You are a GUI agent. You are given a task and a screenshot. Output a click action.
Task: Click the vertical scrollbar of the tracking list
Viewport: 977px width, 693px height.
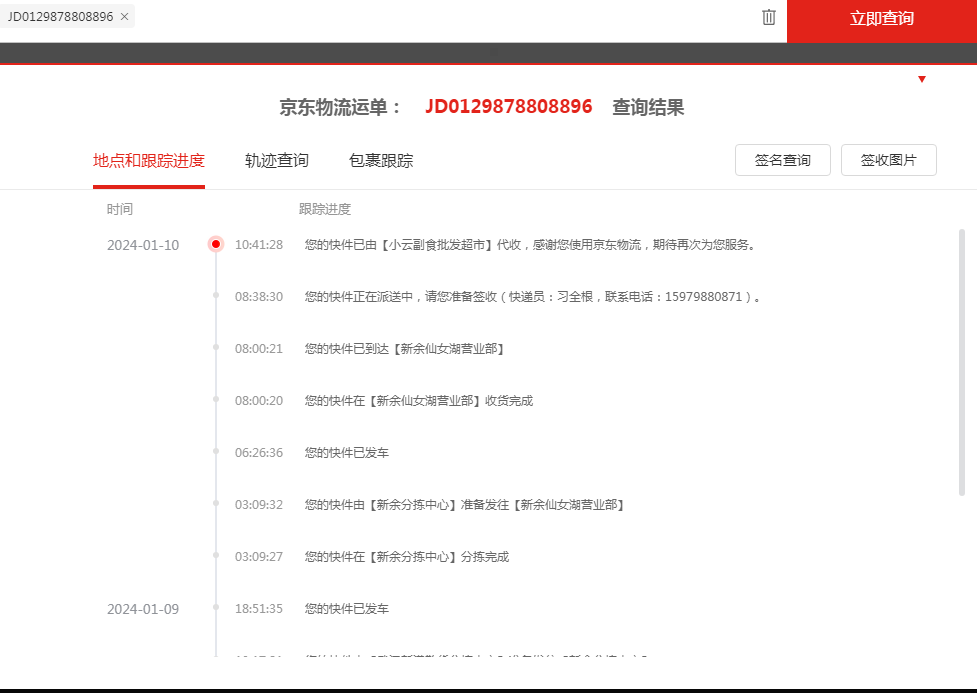click(x=961, y=363)
